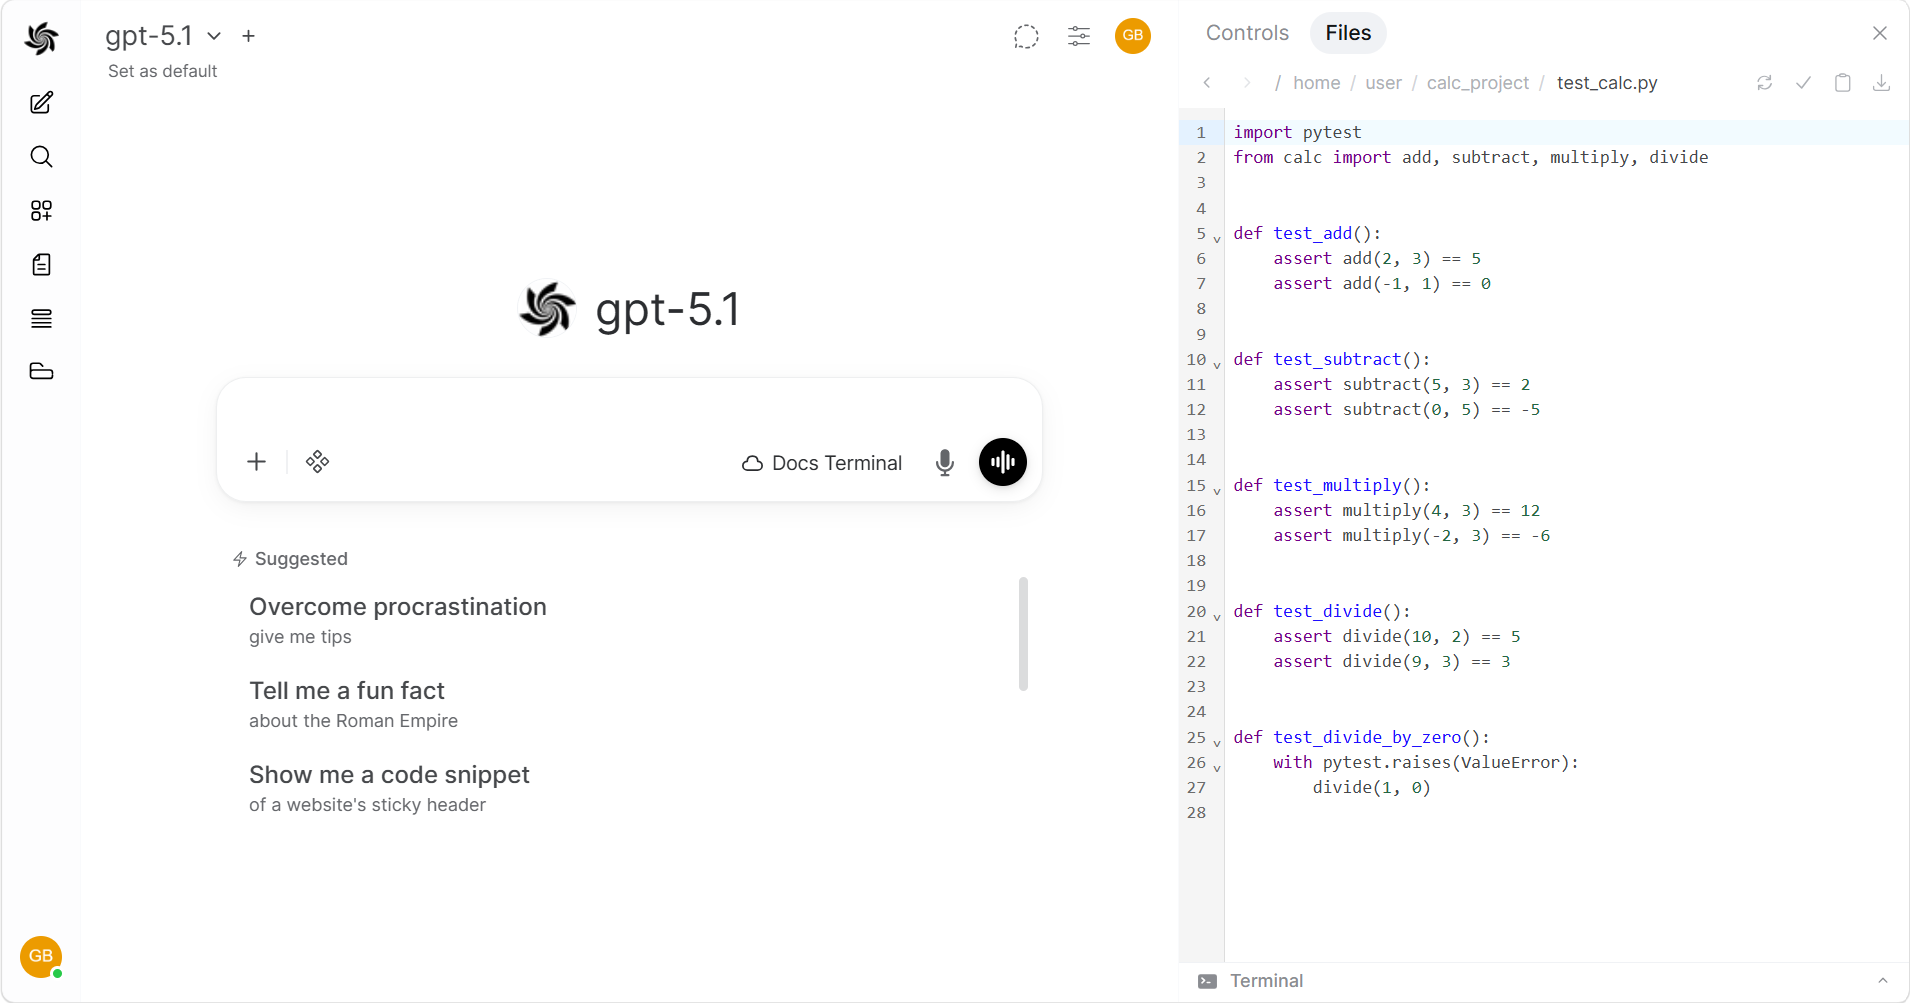Screen dimensions: 1912x1003
Task: Copy file contents with clipboard icon
Action: pyautogui.click(x=1843, y=83)
